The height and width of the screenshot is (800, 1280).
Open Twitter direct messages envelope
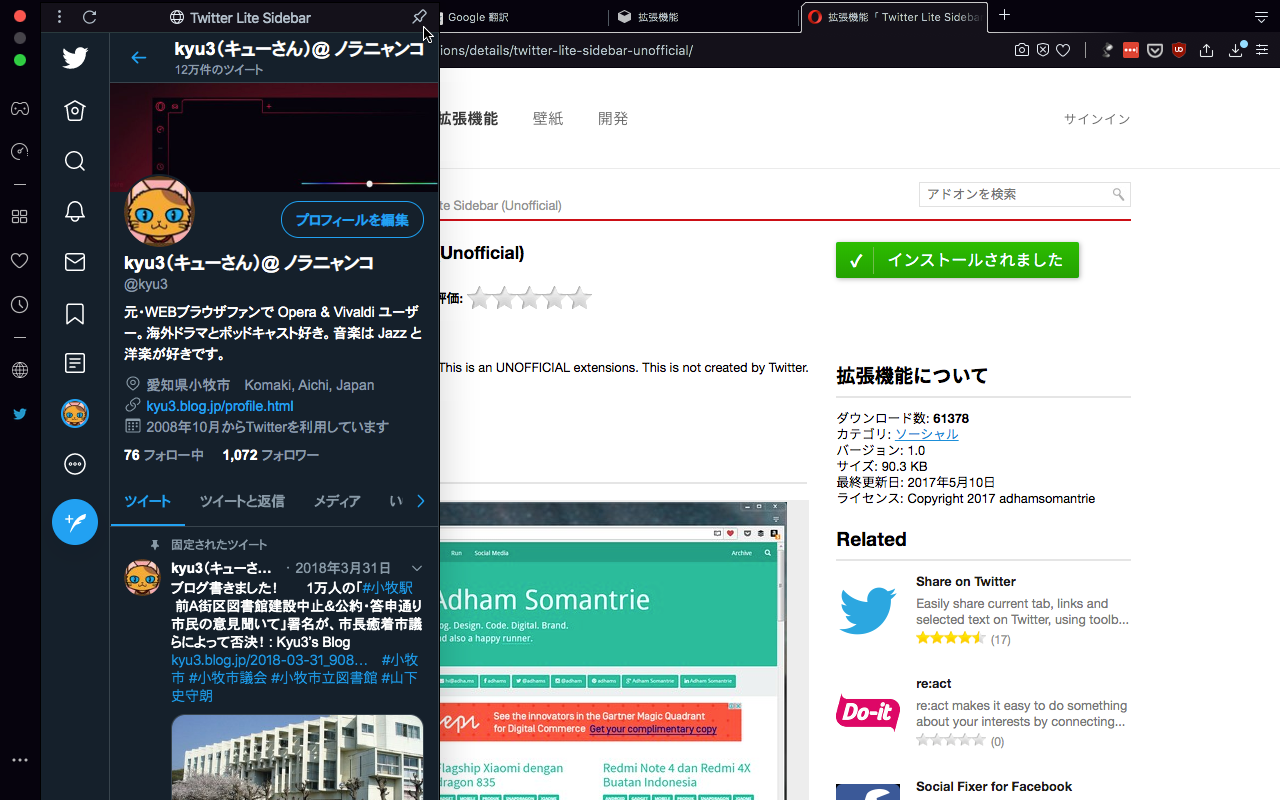[x=75, y=262]
